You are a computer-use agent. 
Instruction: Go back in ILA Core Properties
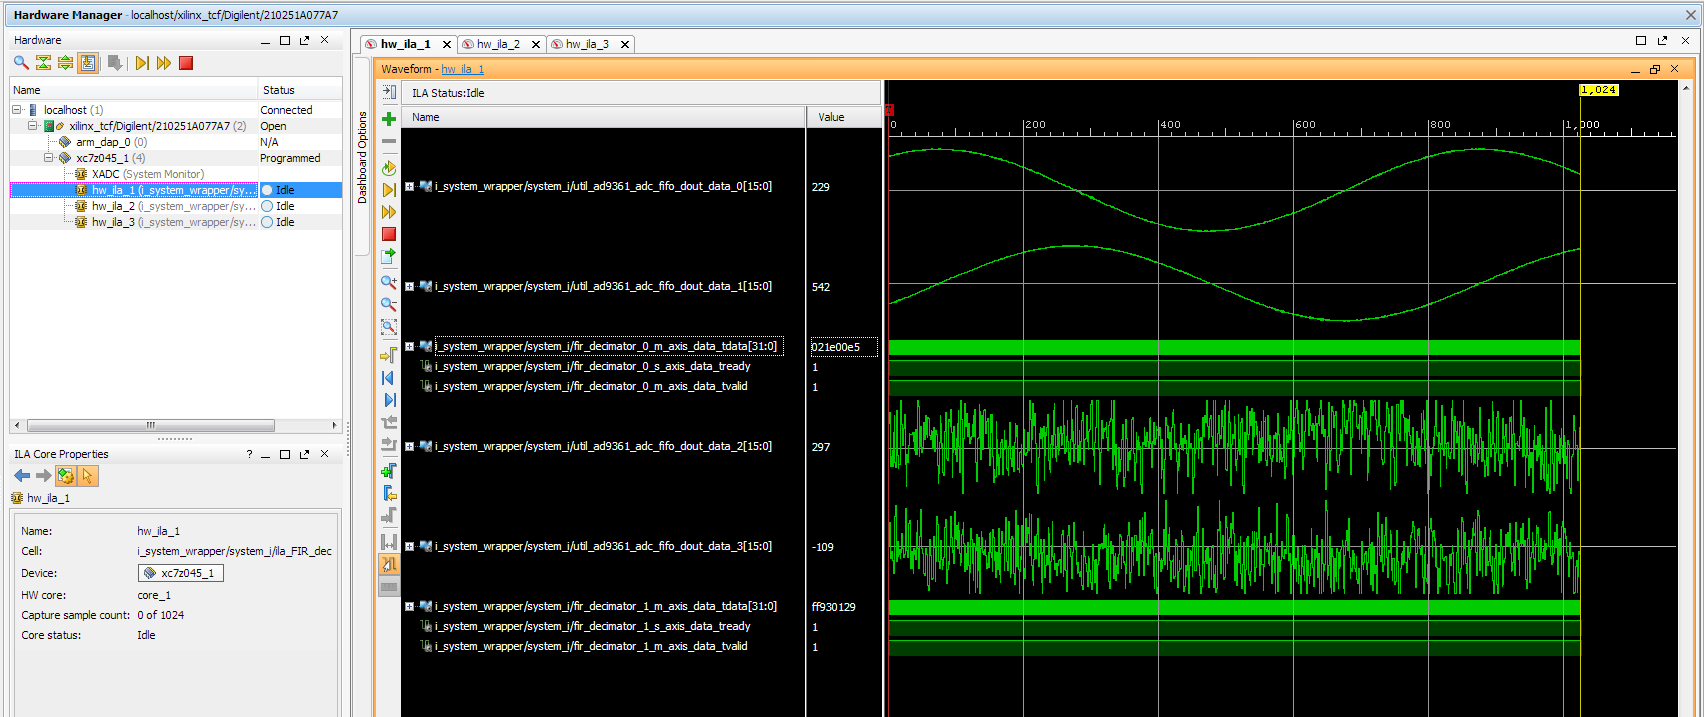pyautogui.click(x=22, y=476)
